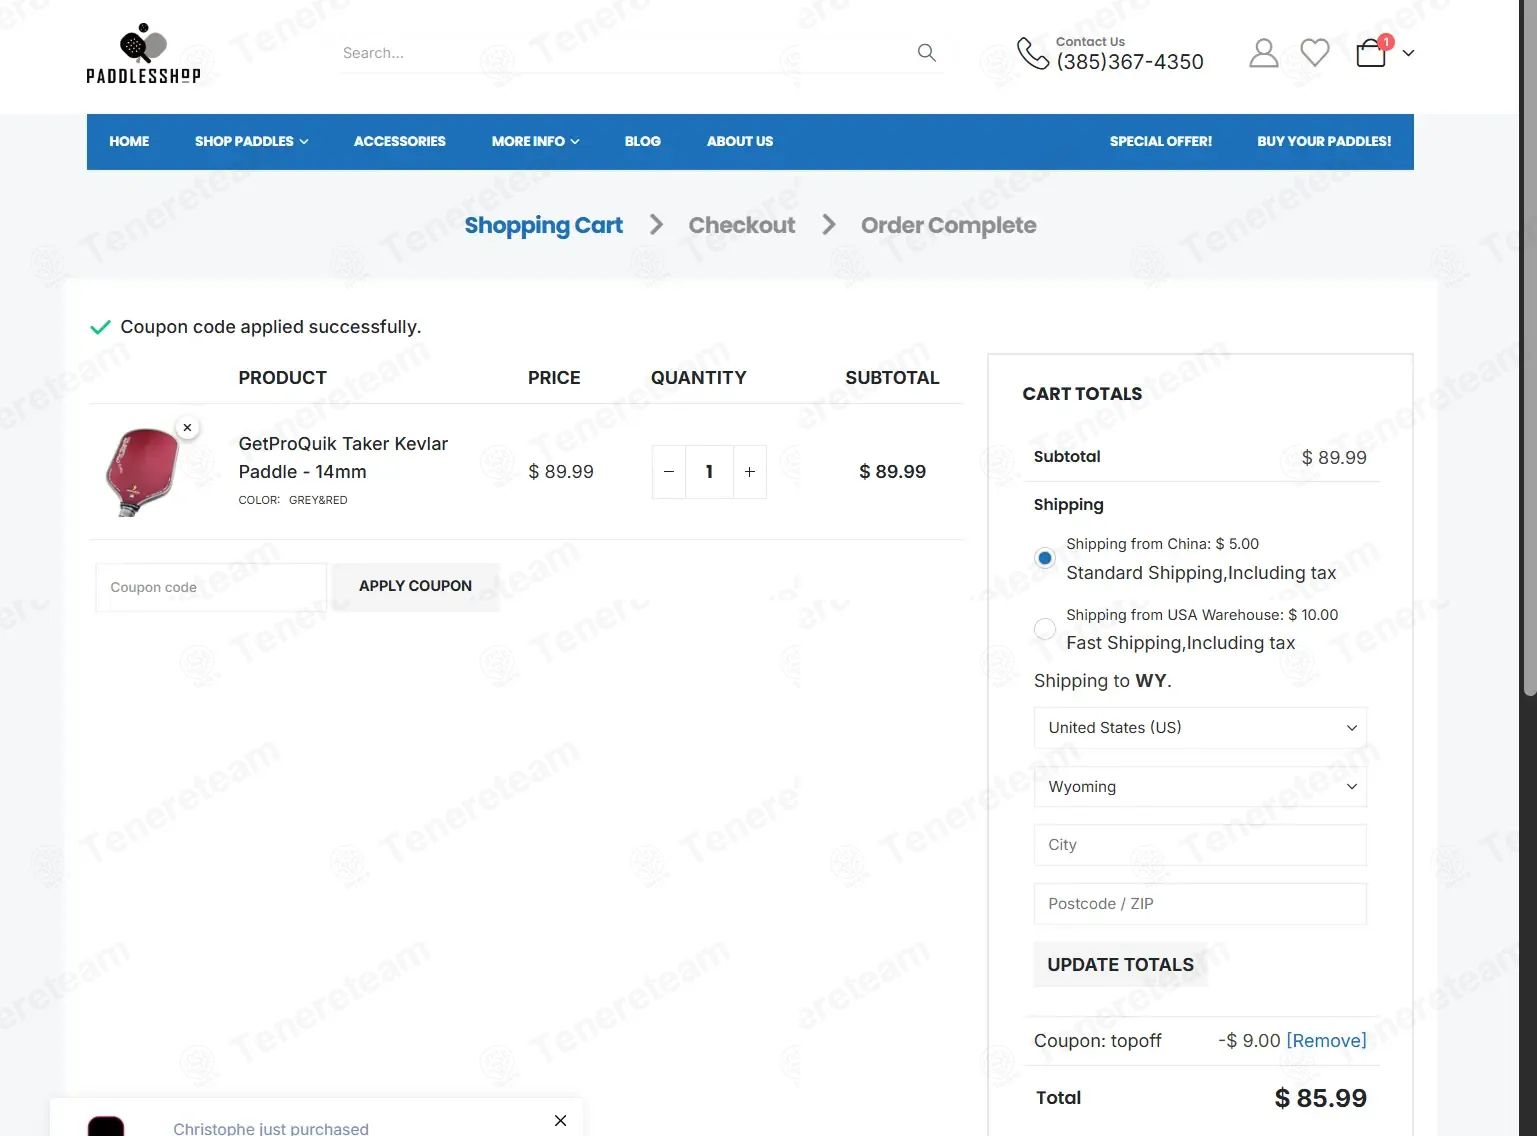Open the user account icon
This screenshot has width=1537, height=1136.
coord(1264,53)
